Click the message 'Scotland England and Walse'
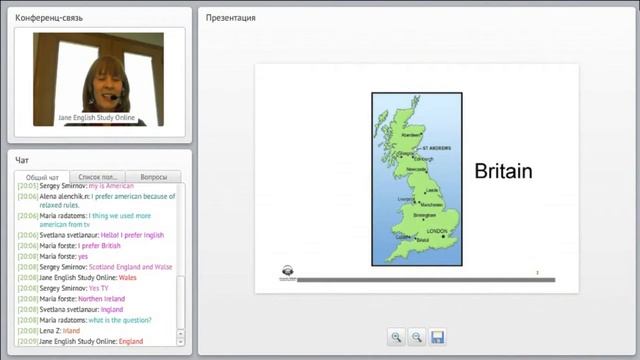 [x=131, y=267]
